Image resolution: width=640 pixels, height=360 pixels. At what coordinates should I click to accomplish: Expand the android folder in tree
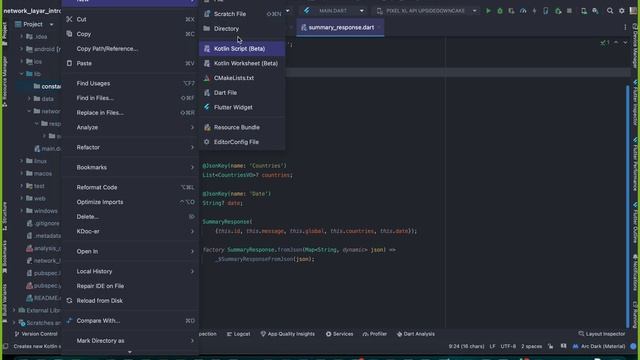22,49
